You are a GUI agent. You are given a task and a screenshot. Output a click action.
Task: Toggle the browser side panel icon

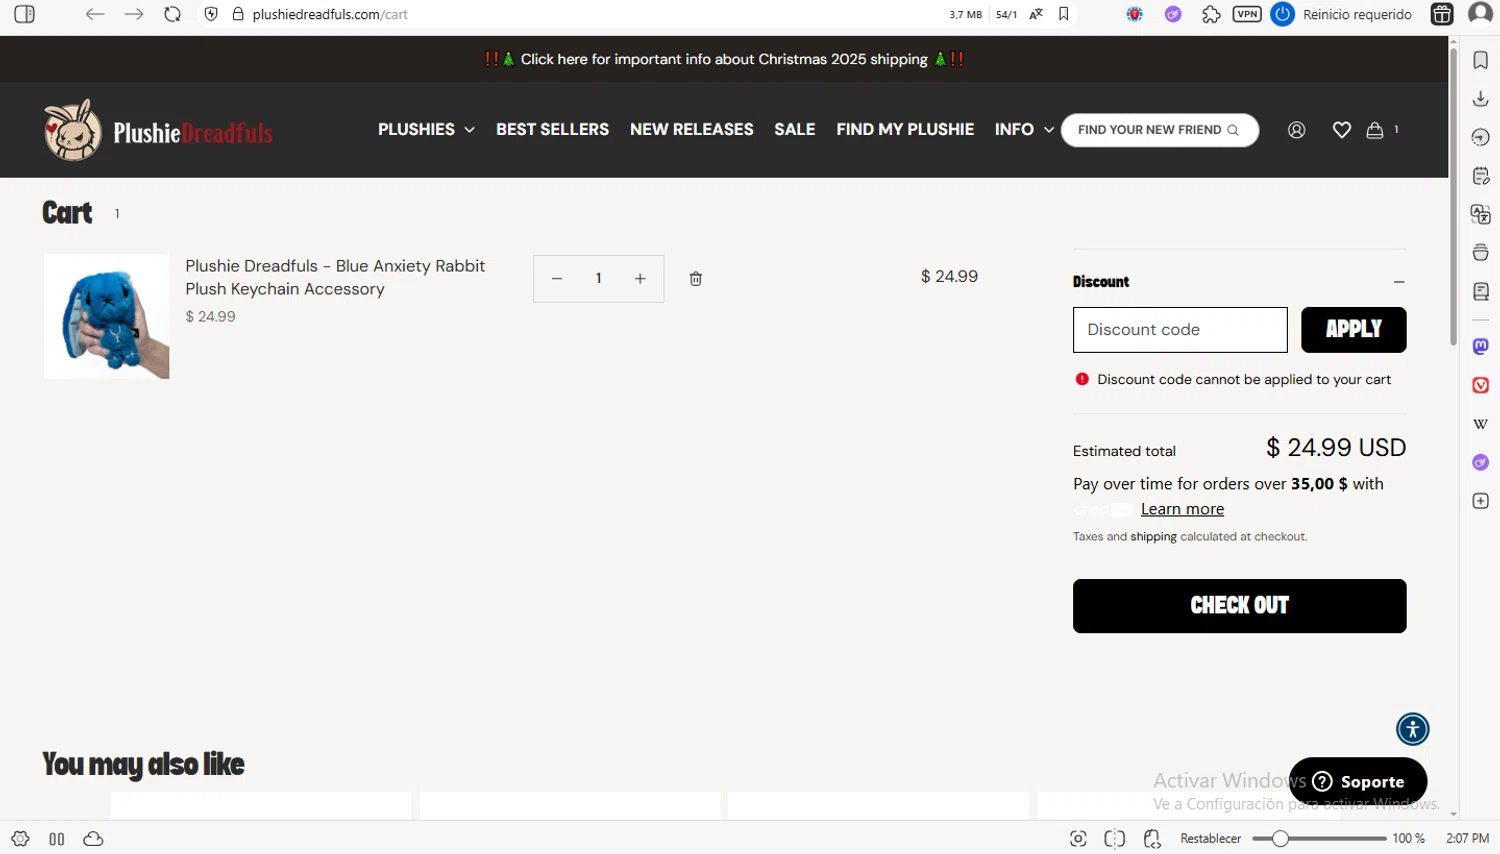tap(25, 14)
